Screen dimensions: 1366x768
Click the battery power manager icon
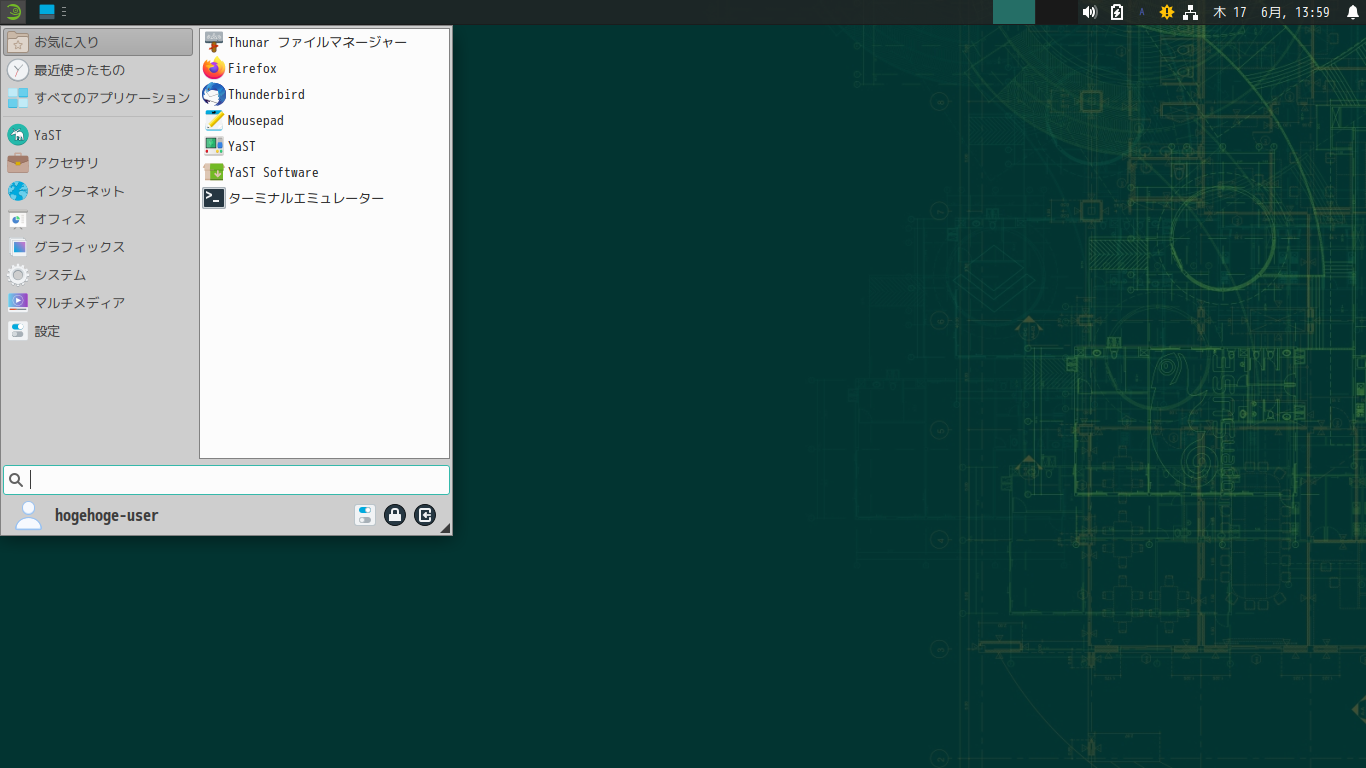tap(1117, 12)
